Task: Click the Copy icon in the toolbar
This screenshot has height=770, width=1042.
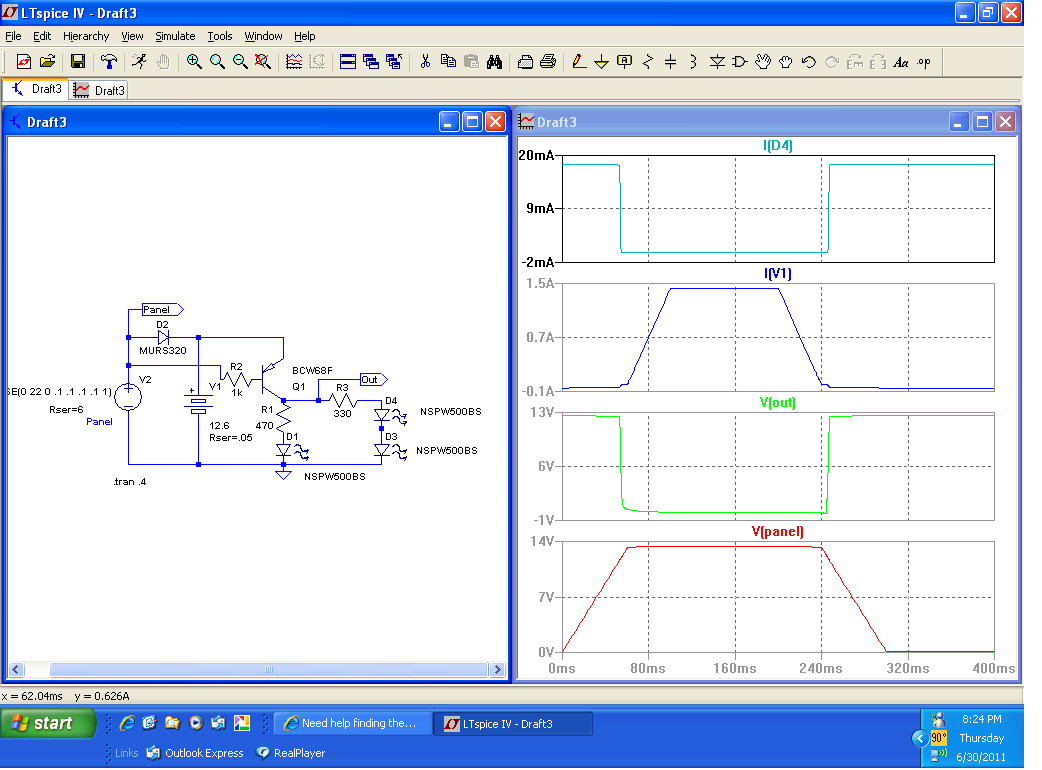Action: click(449, 62)
